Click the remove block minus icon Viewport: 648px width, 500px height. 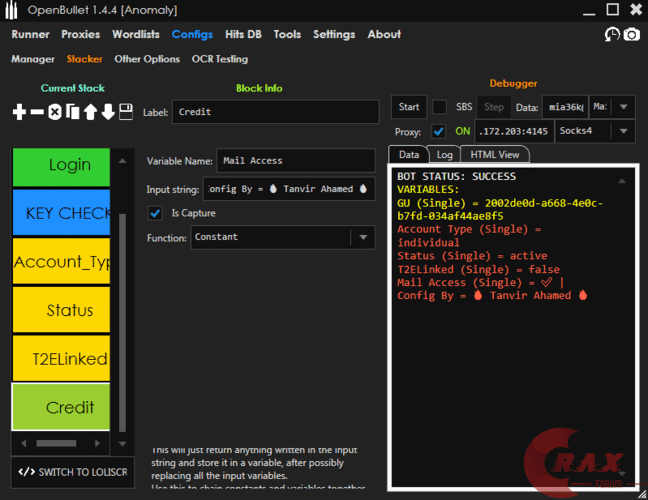[x=37, y=112]
